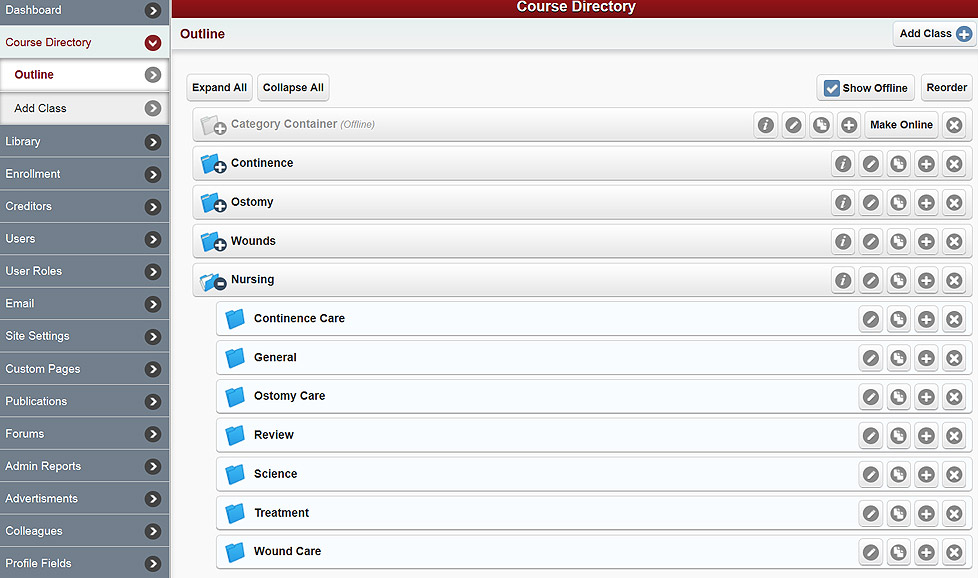The width and height of the screenshot is (978, 578).
Task: Copy the General subcategory
Action: click(898, 358)
